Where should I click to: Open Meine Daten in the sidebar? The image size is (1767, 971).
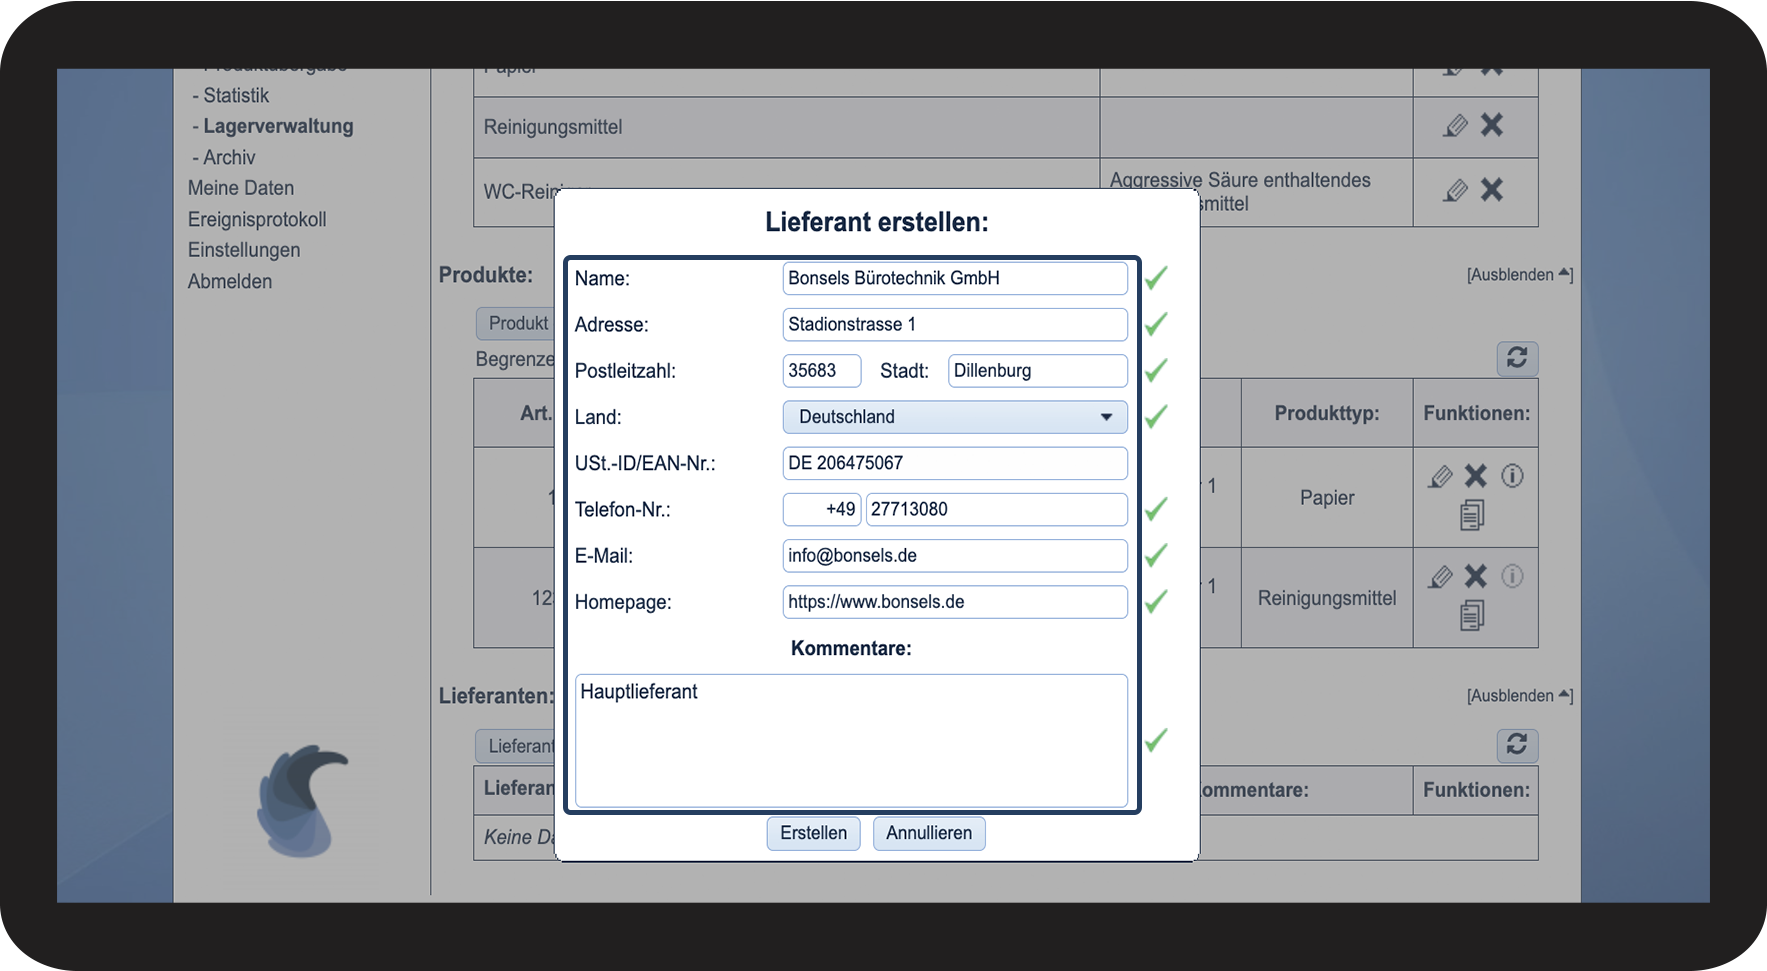[x=241, y=188]
